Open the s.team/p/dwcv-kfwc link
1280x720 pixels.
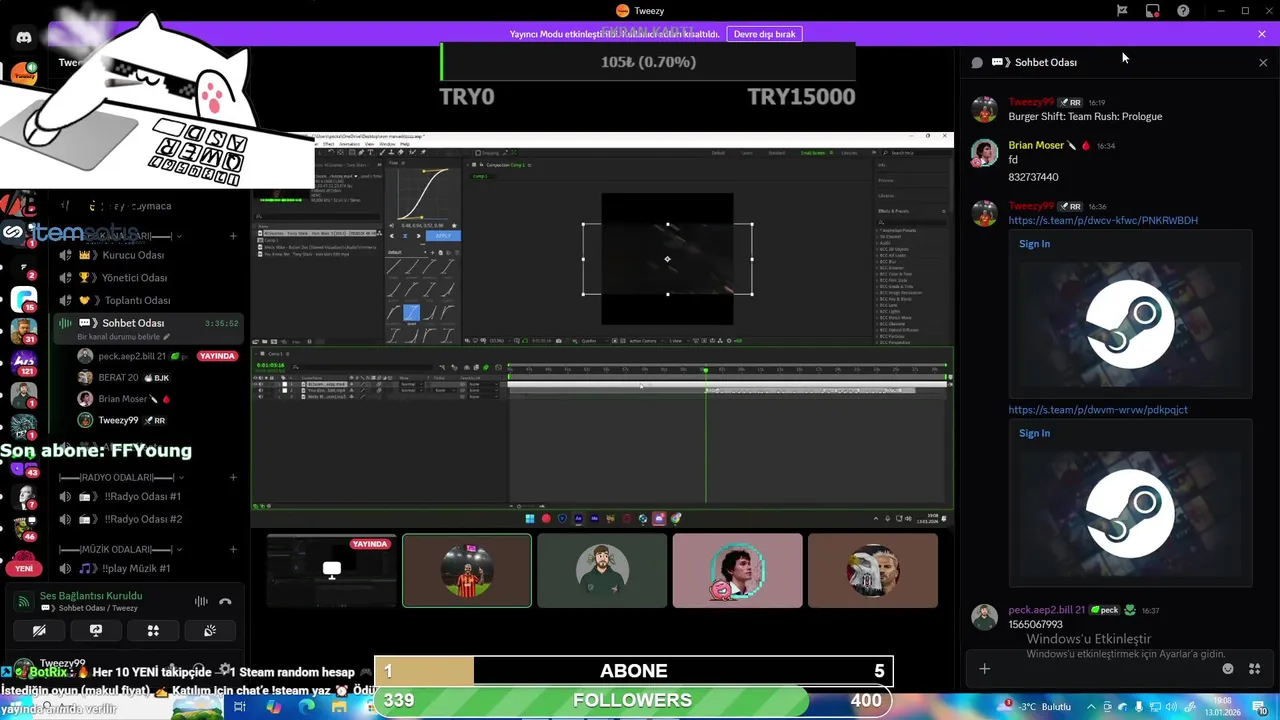(1103, 220)
